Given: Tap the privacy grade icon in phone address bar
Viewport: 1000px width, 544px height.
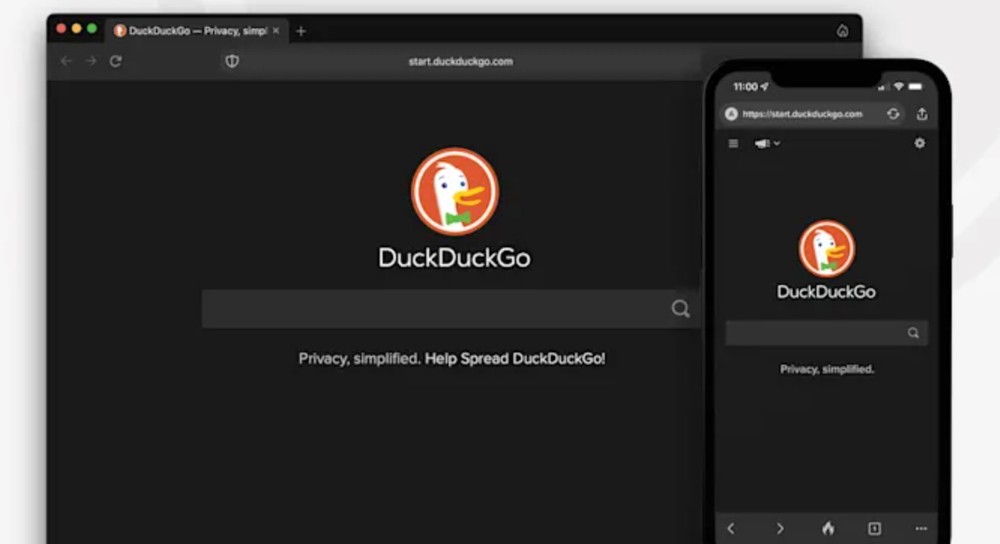Looking at the screenshot, I should click(x=732, y=114).
